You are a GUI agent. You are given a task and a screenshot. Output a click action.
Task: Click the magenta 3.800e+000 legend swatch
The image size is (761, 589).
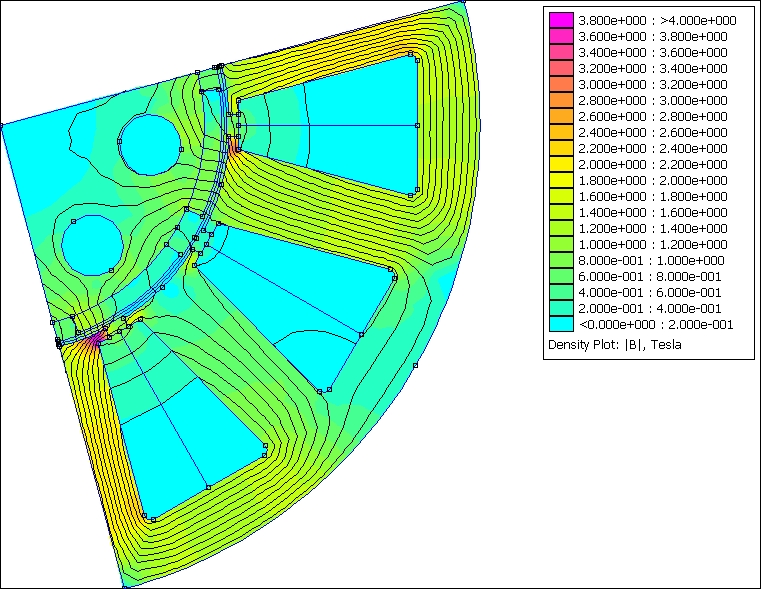(562, 21)
